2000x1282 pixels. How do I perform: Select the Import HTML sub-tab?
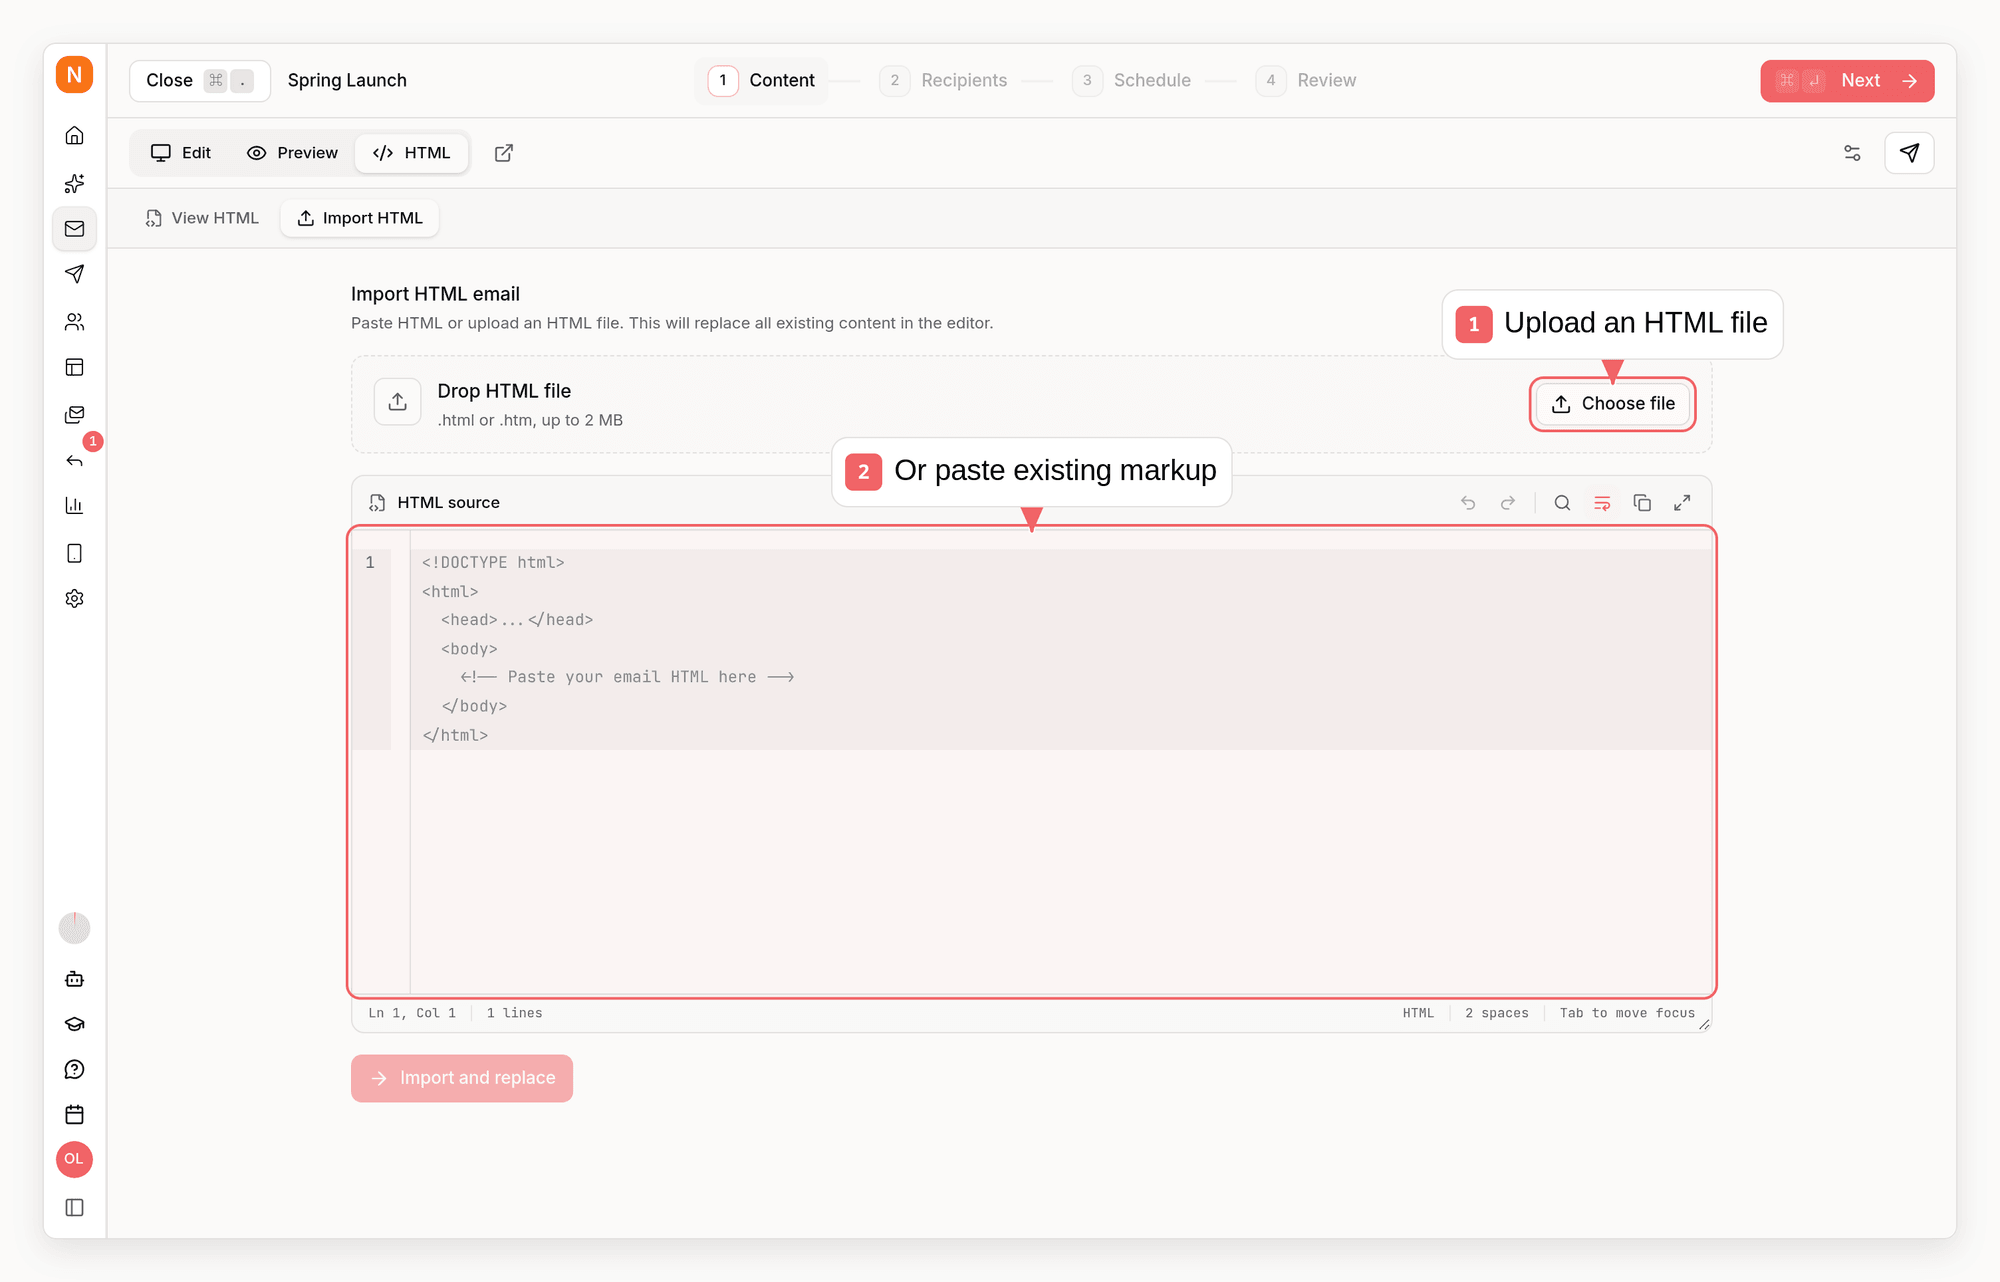pos(360,218)
